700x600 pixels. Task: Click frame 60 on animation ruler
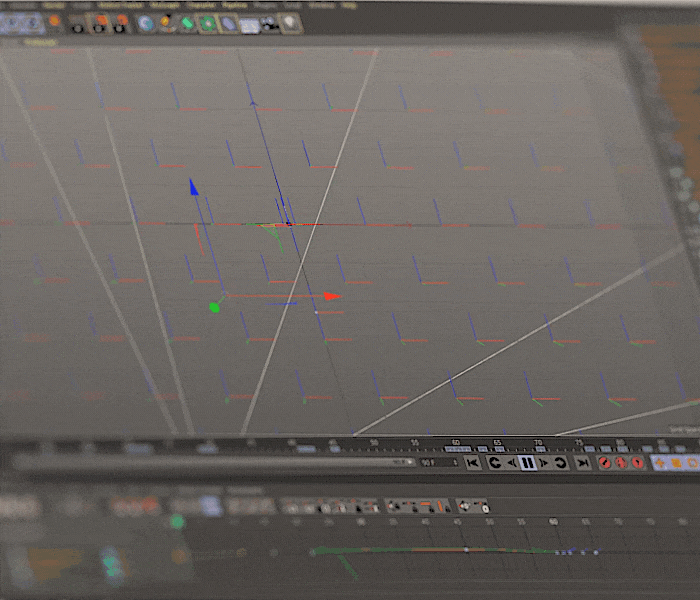coord(455,442)
